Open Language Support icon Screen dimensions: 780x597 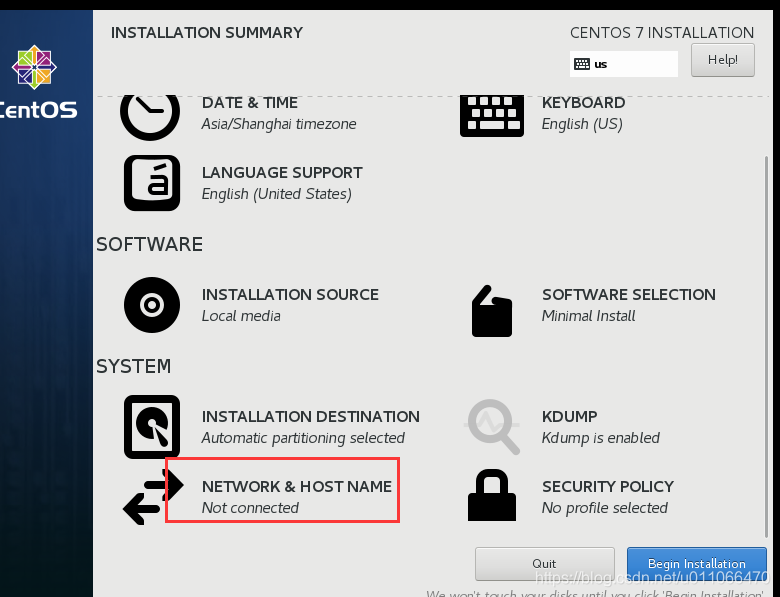point(152,183)
